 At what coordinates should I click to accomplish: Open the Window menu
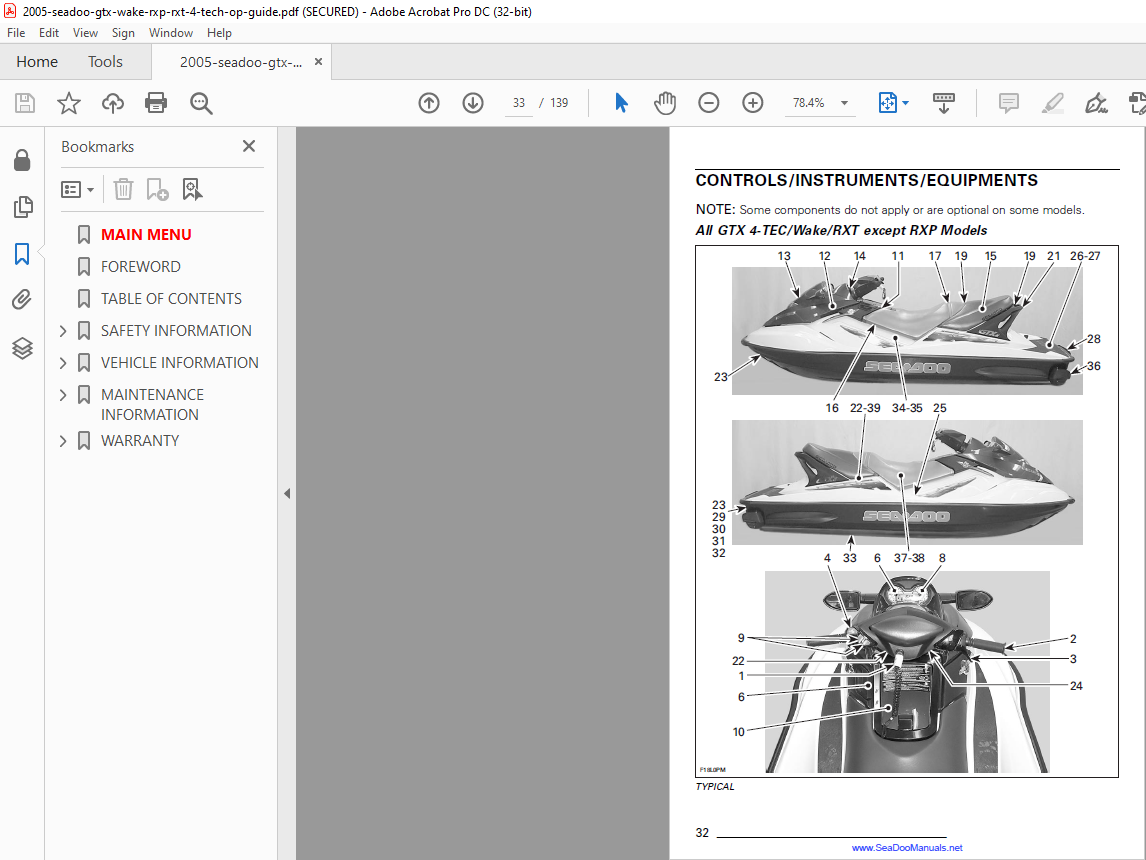click(x=171, y=33)
